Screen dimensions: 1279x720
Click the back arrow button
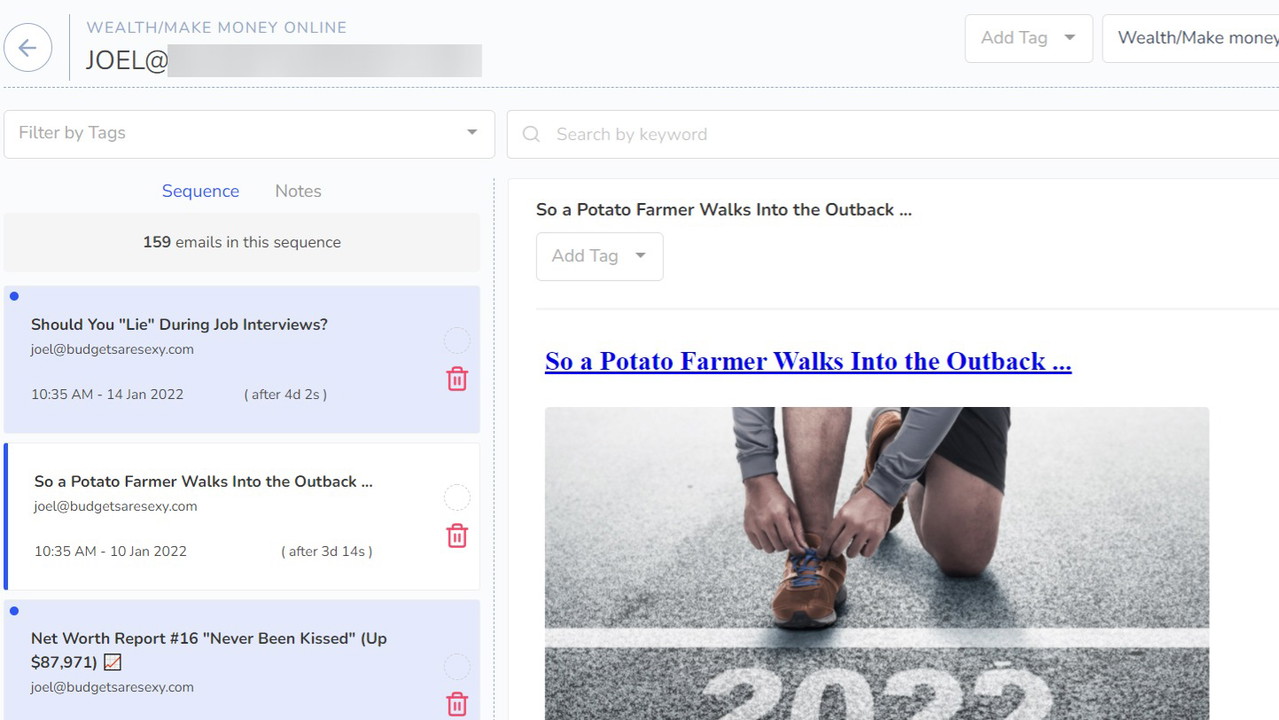coord(28,47)
